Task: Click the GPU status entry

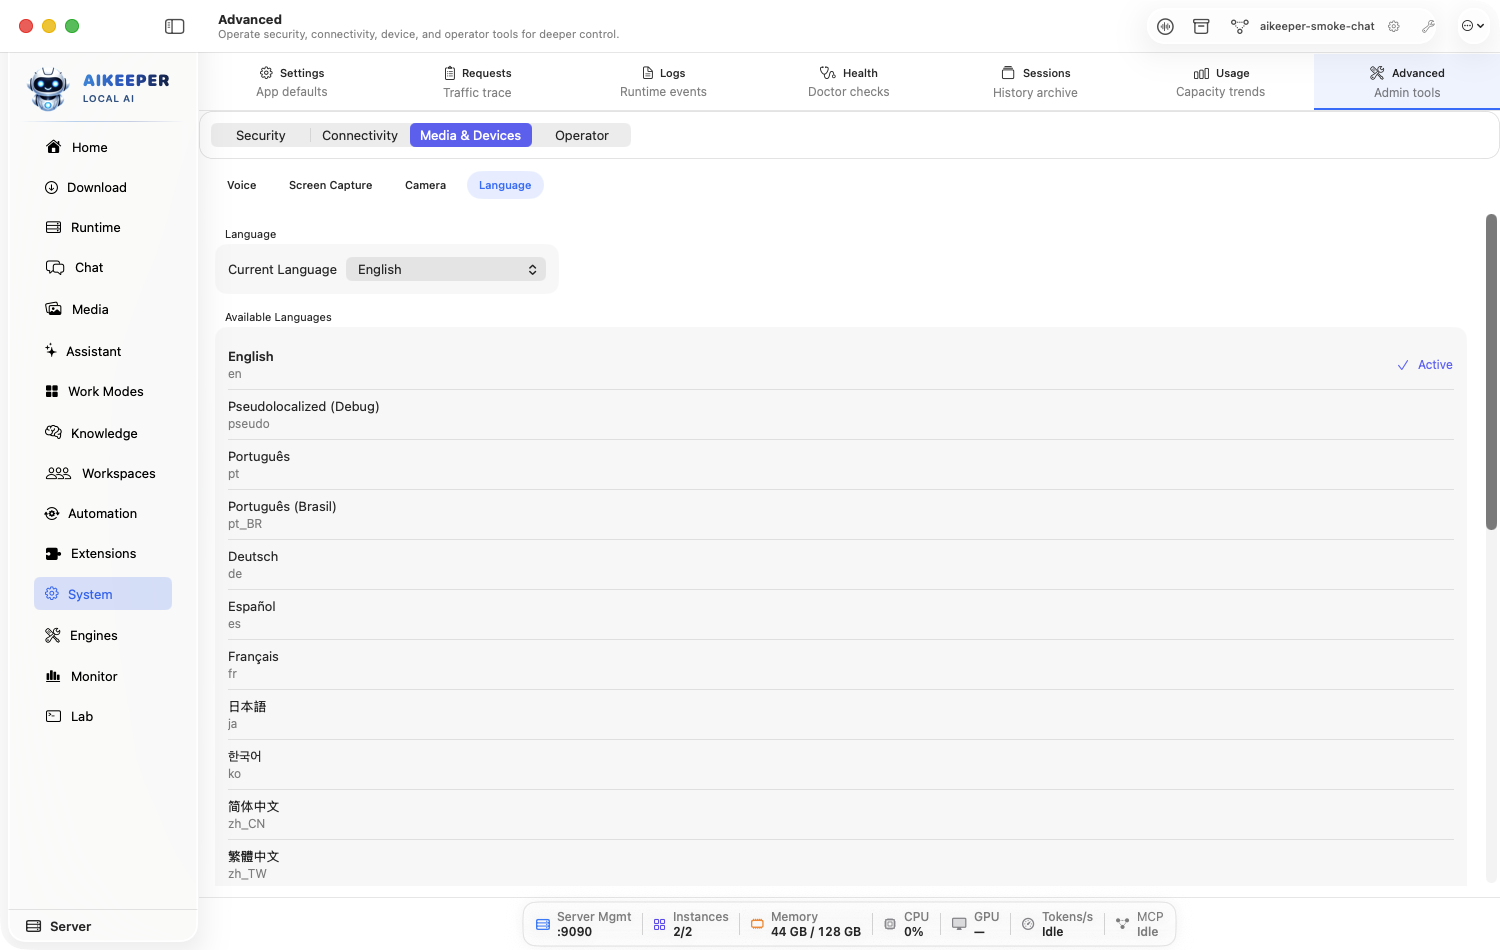Action: [x=975, y=924]
